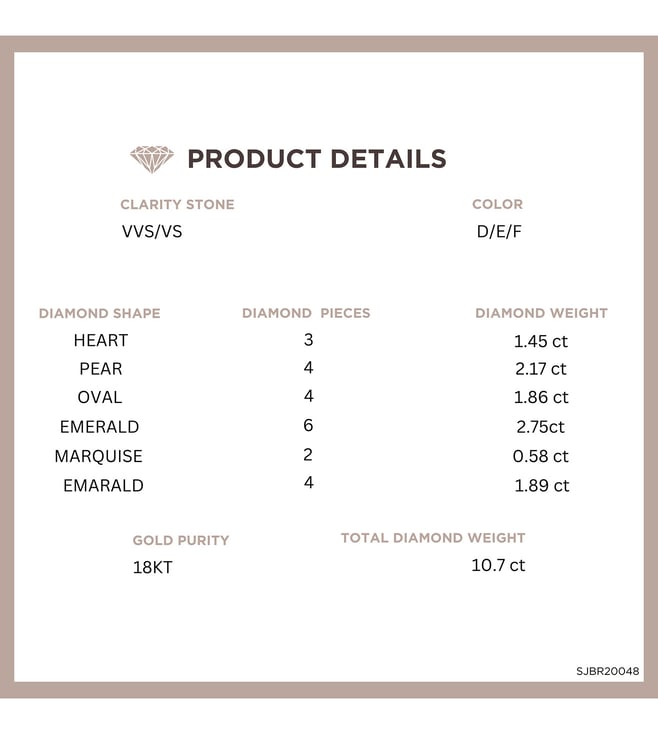Click the diamond icon beside Product Details
Screen dimensions: 658x734
pos(152,159)
